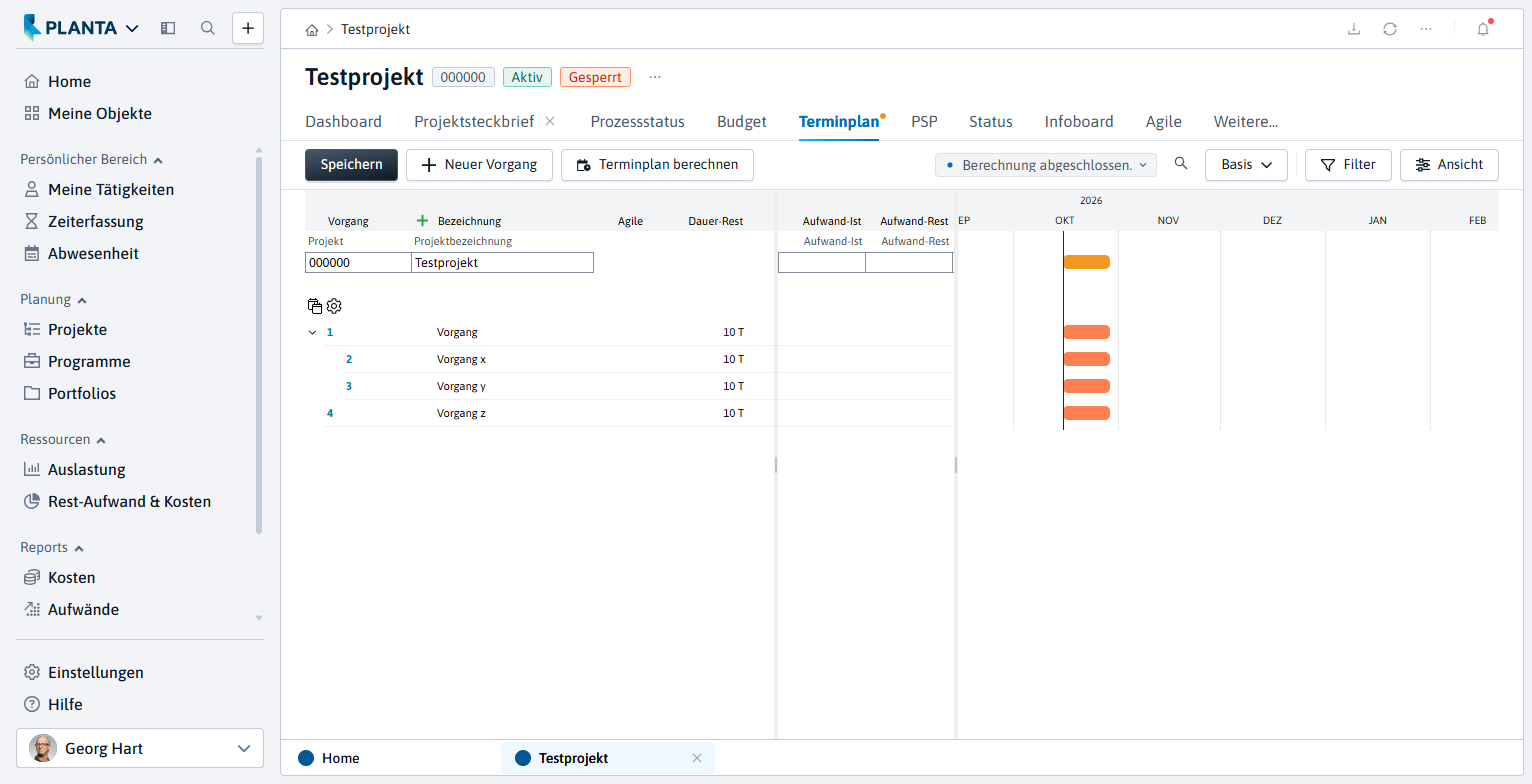Open the Basis dropdown

(x=1246, y=165)
